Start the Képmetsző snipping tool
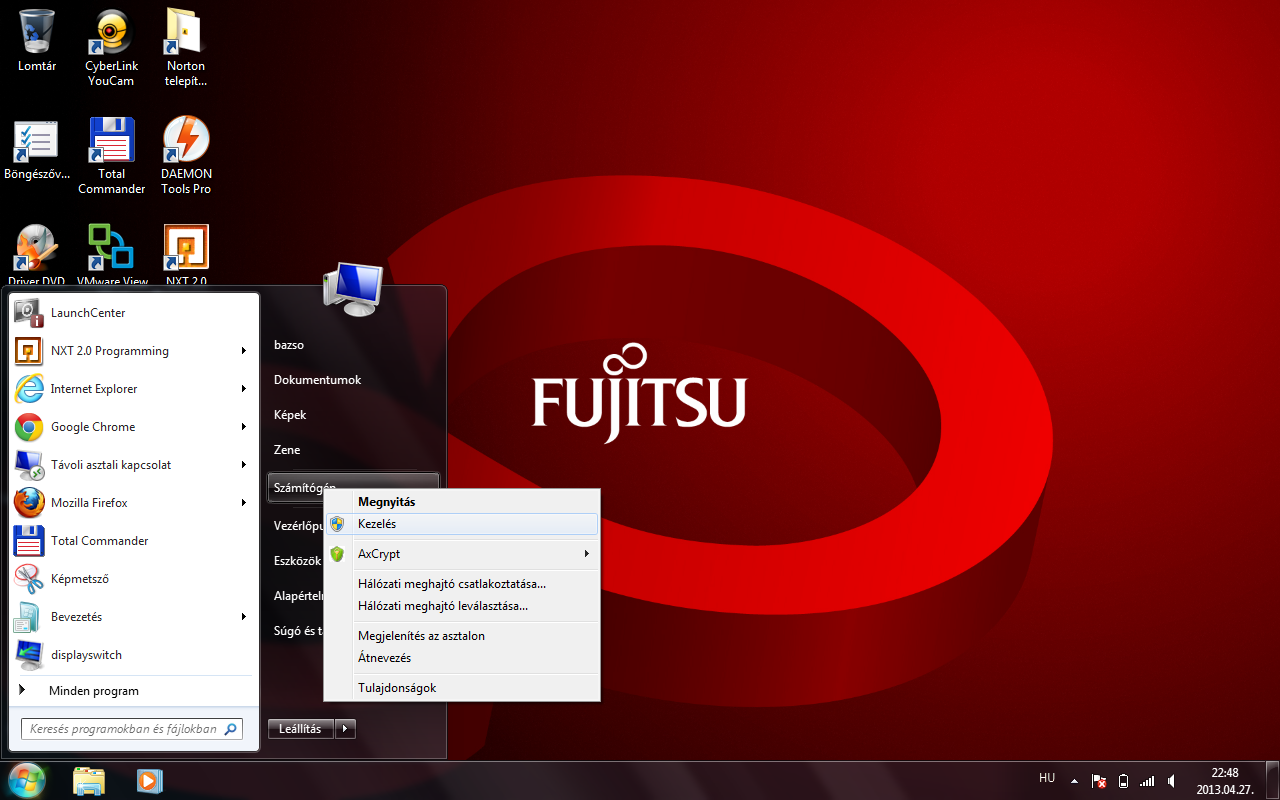Image resolution: width=1280 pixels, height=800 pixels. click(x=134, y=579)
